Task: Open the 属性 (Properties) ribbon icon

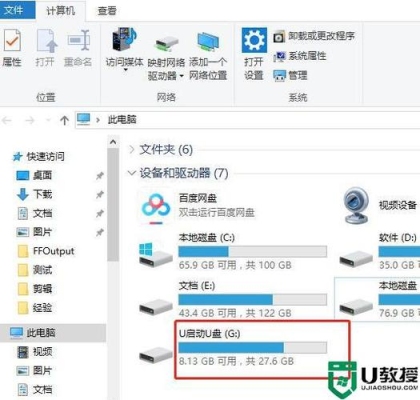Action: pyautogui.click(x=12, y=41)
